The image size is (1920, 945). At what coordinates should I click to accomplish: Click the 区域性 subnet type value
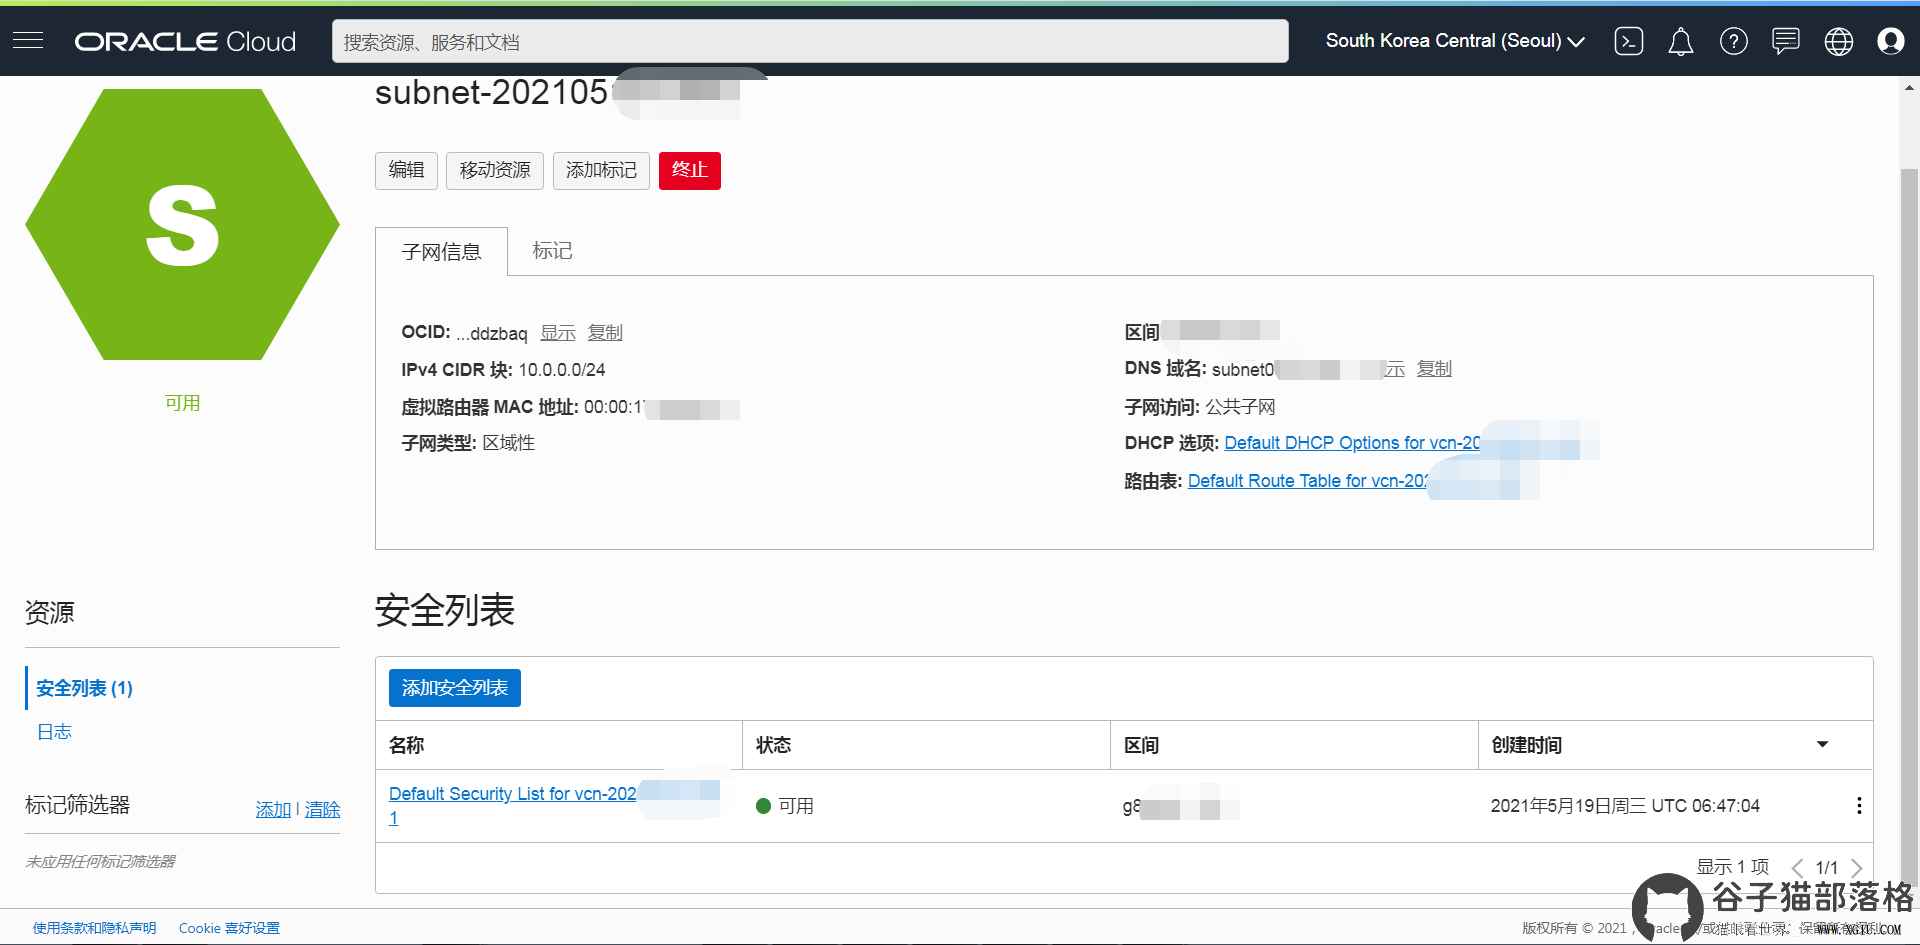pos(509,443)
